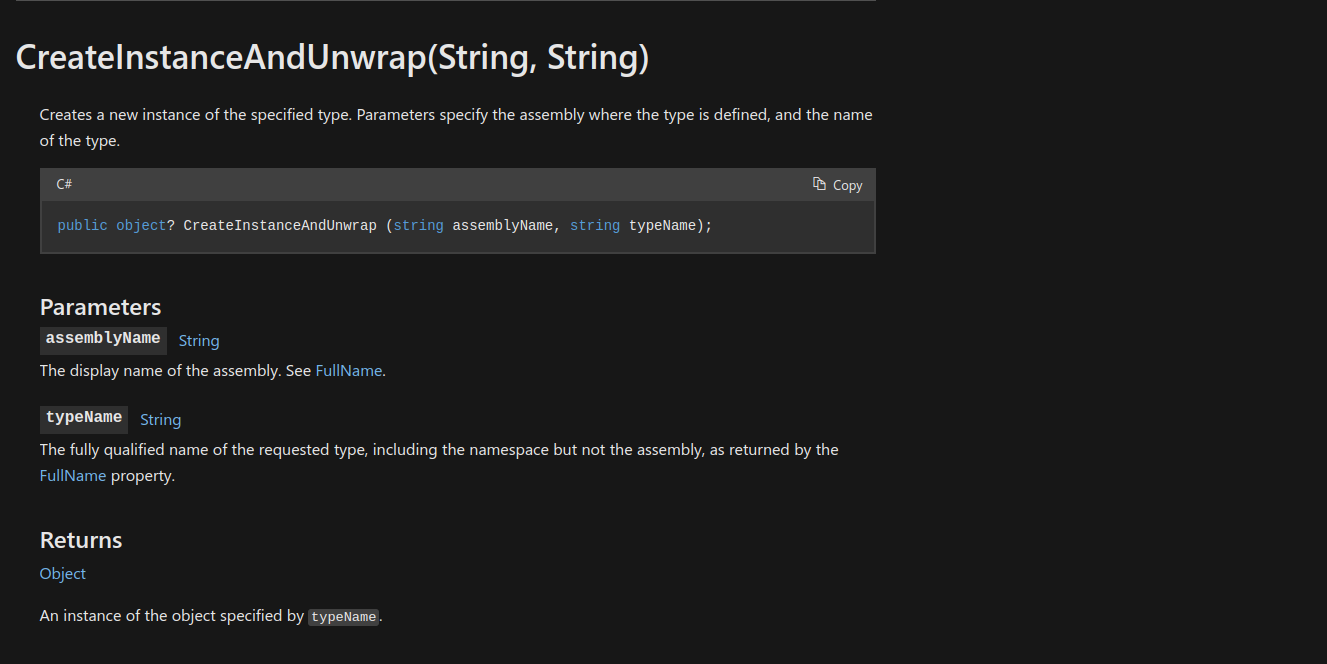Click the method summary paragraph below the heading
This screenshot has width=1327, height=664.
point(456,128)
